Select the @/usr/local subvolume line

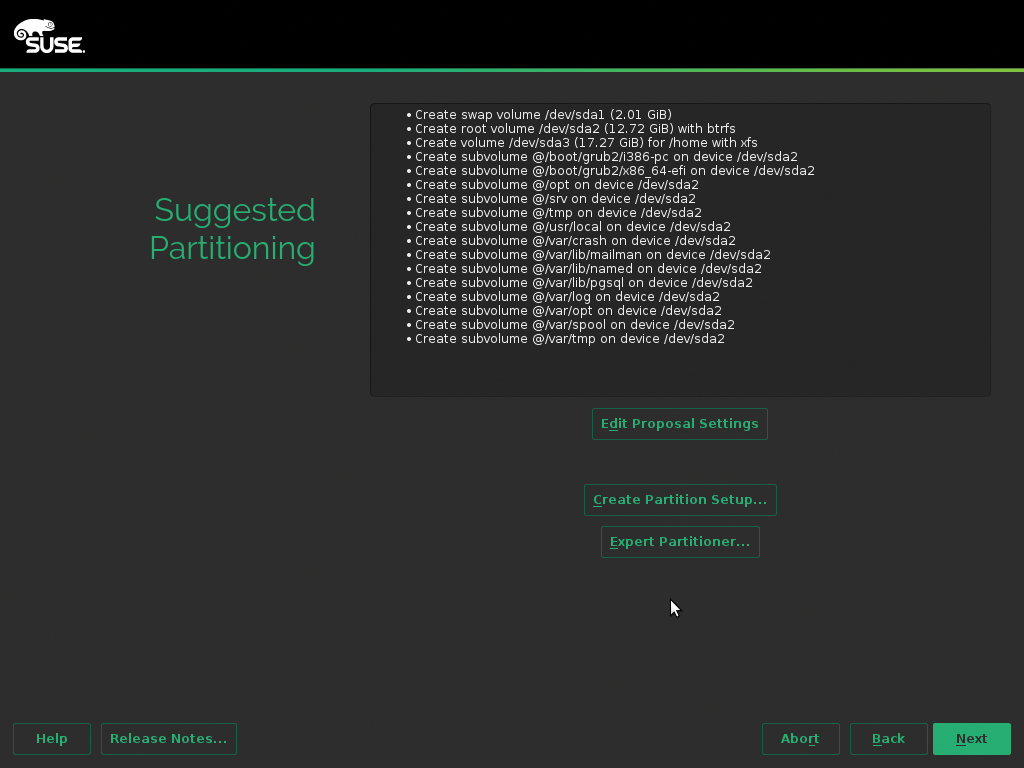[572, 227]
